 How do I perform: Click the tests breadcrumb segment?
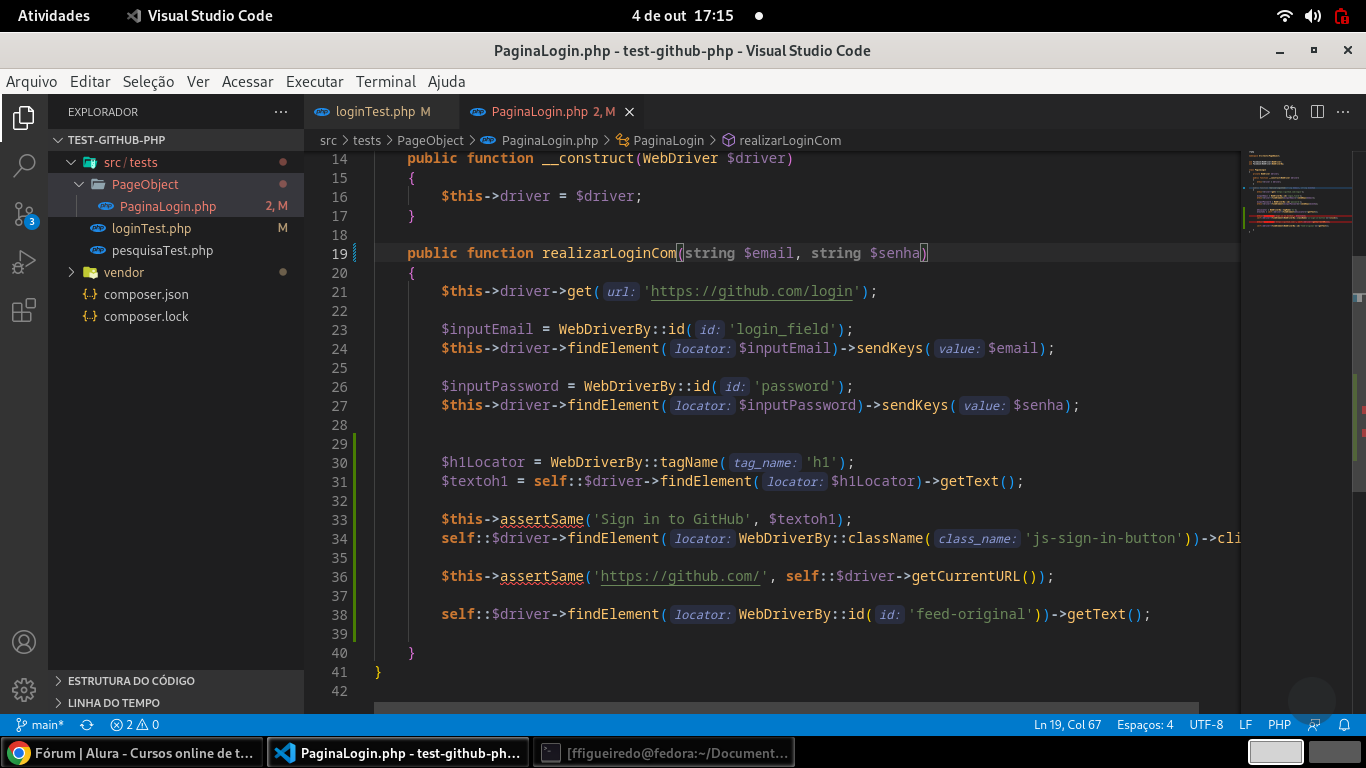pyautogui.click(x=367, y=140)
